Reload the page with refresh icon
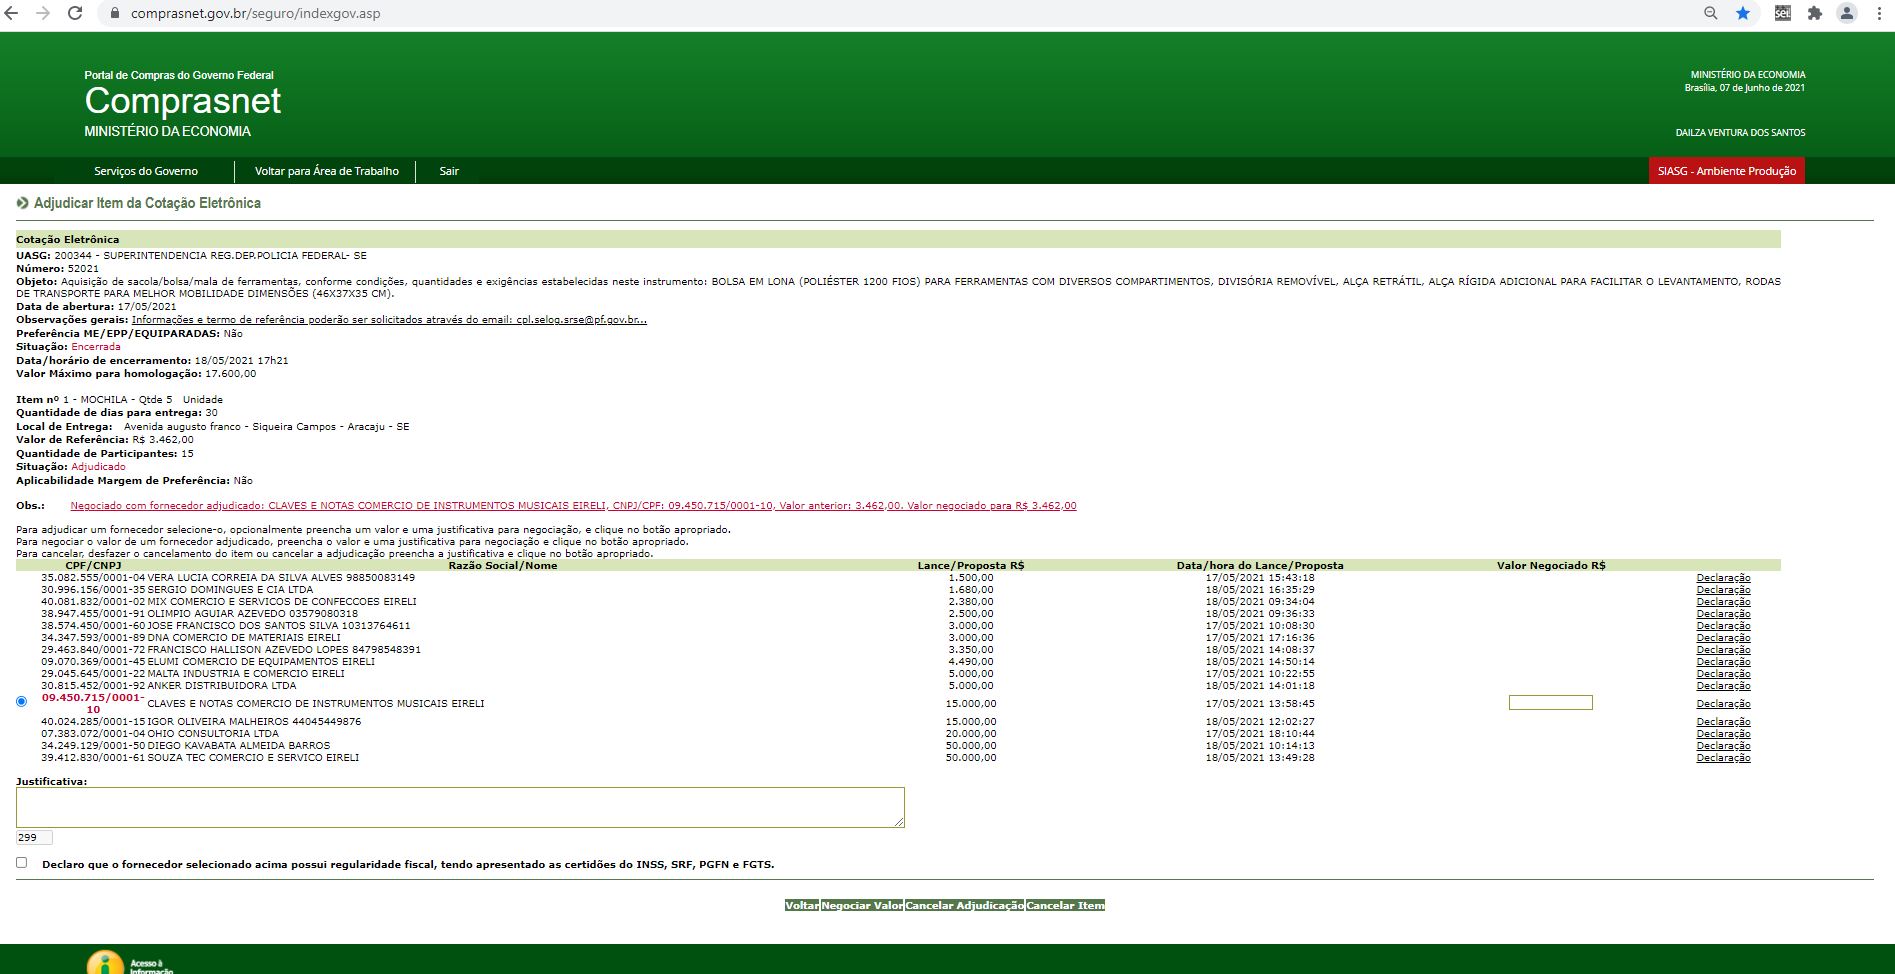Viewport: 1895px width, 974px height. tap(75, 13)
